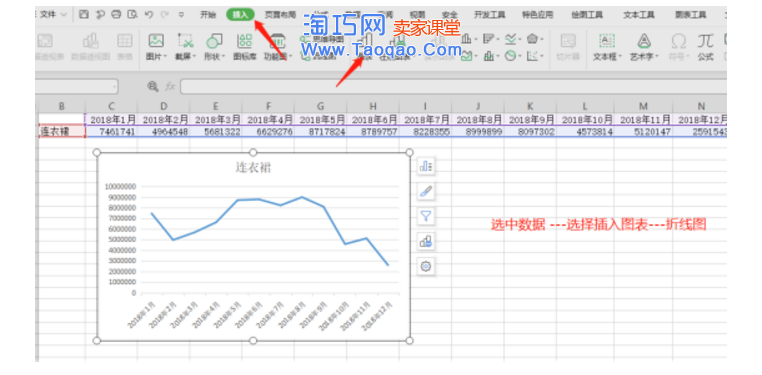Viewport: 762px width, 375px height.
Task: Insert a text box with 文本框 icon
Action: [x=606, y=41]
